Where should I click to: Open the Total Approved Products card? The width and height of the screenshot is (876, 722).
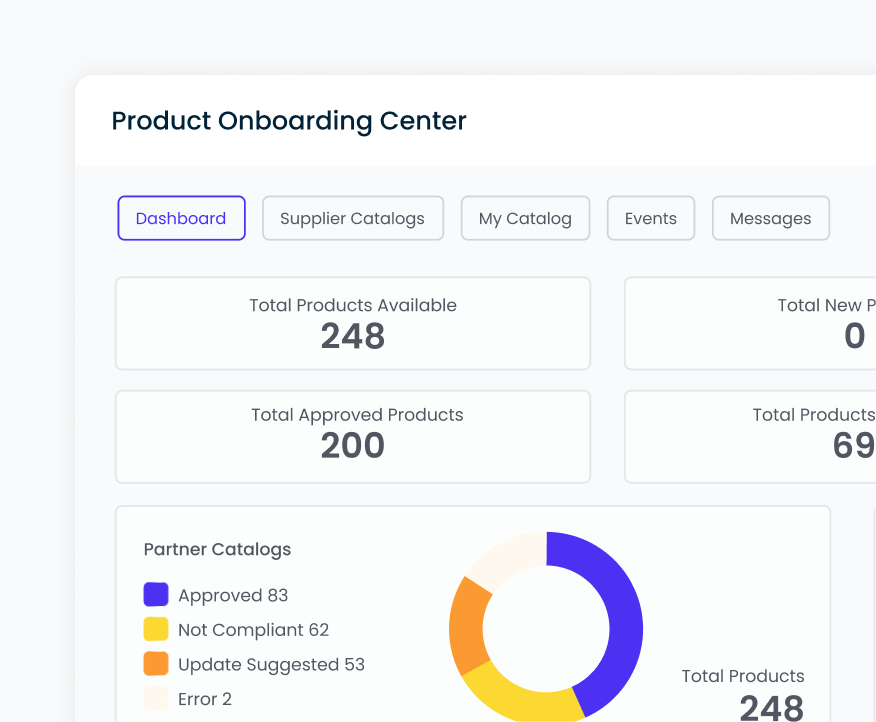tap(352, 437)
